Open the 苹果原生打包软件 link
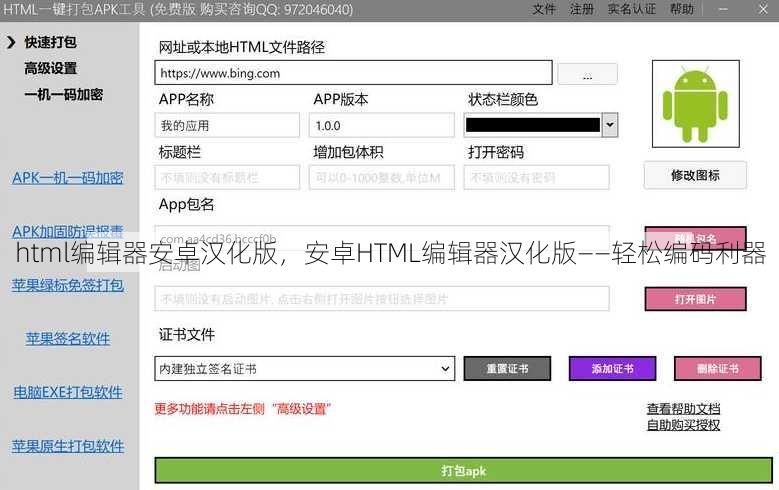Screen dimensions: 779x490 pos(68,446)
